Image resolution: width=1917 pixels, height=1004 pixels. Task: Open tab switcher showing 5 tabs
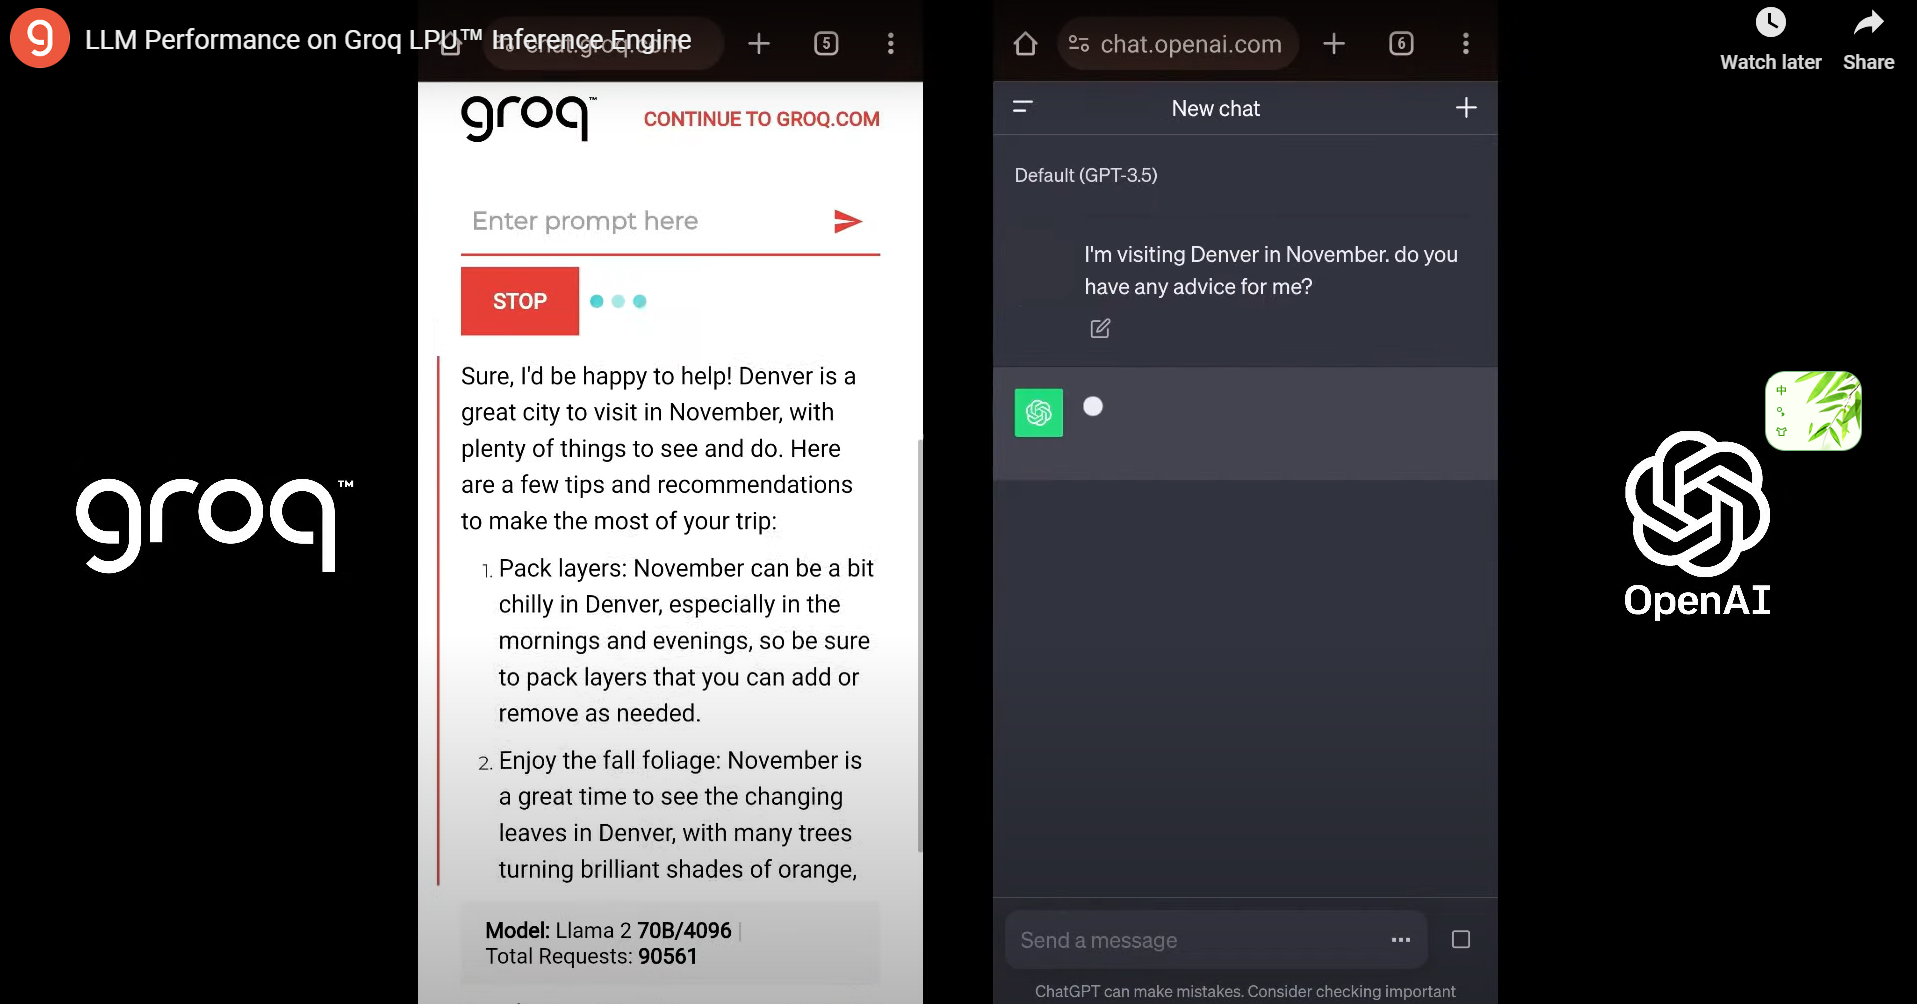[x=826, y=43]
